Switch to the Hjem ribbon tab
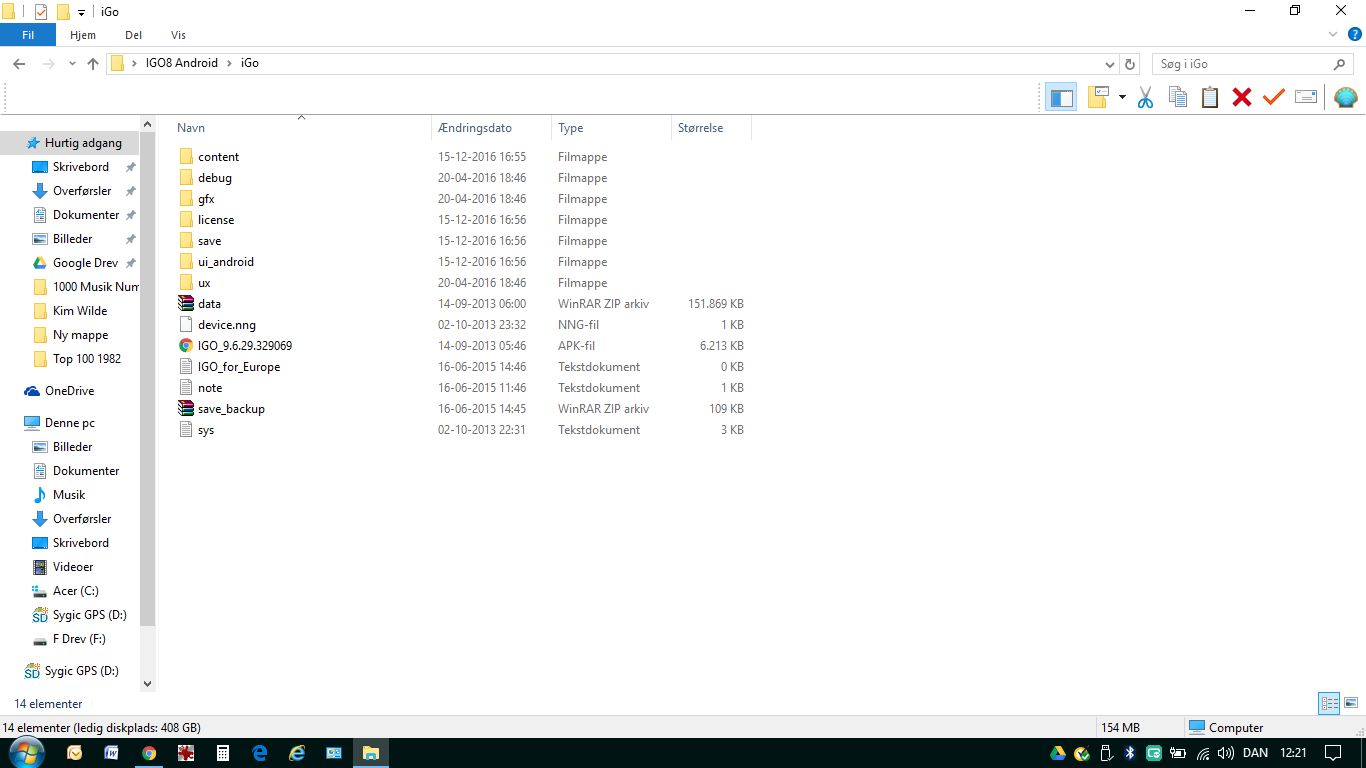The image size is (1366, 768). click(x=83, y=35)
